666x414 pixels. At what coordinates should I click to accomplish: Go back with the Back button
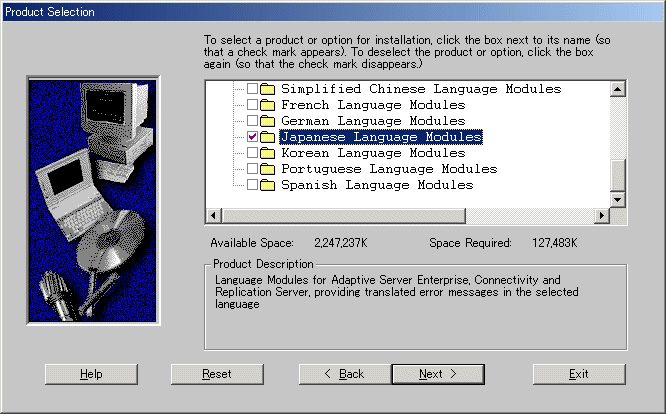tap(344, 374)
